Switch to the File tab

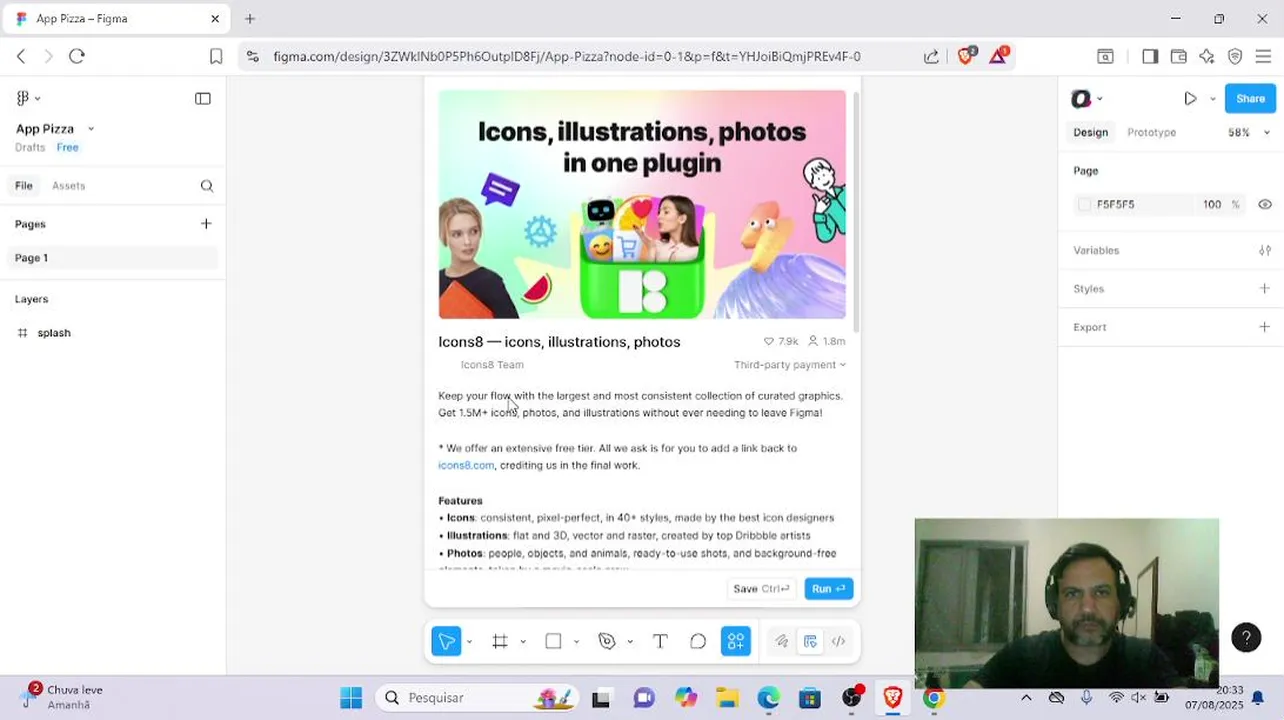[23, 186]
